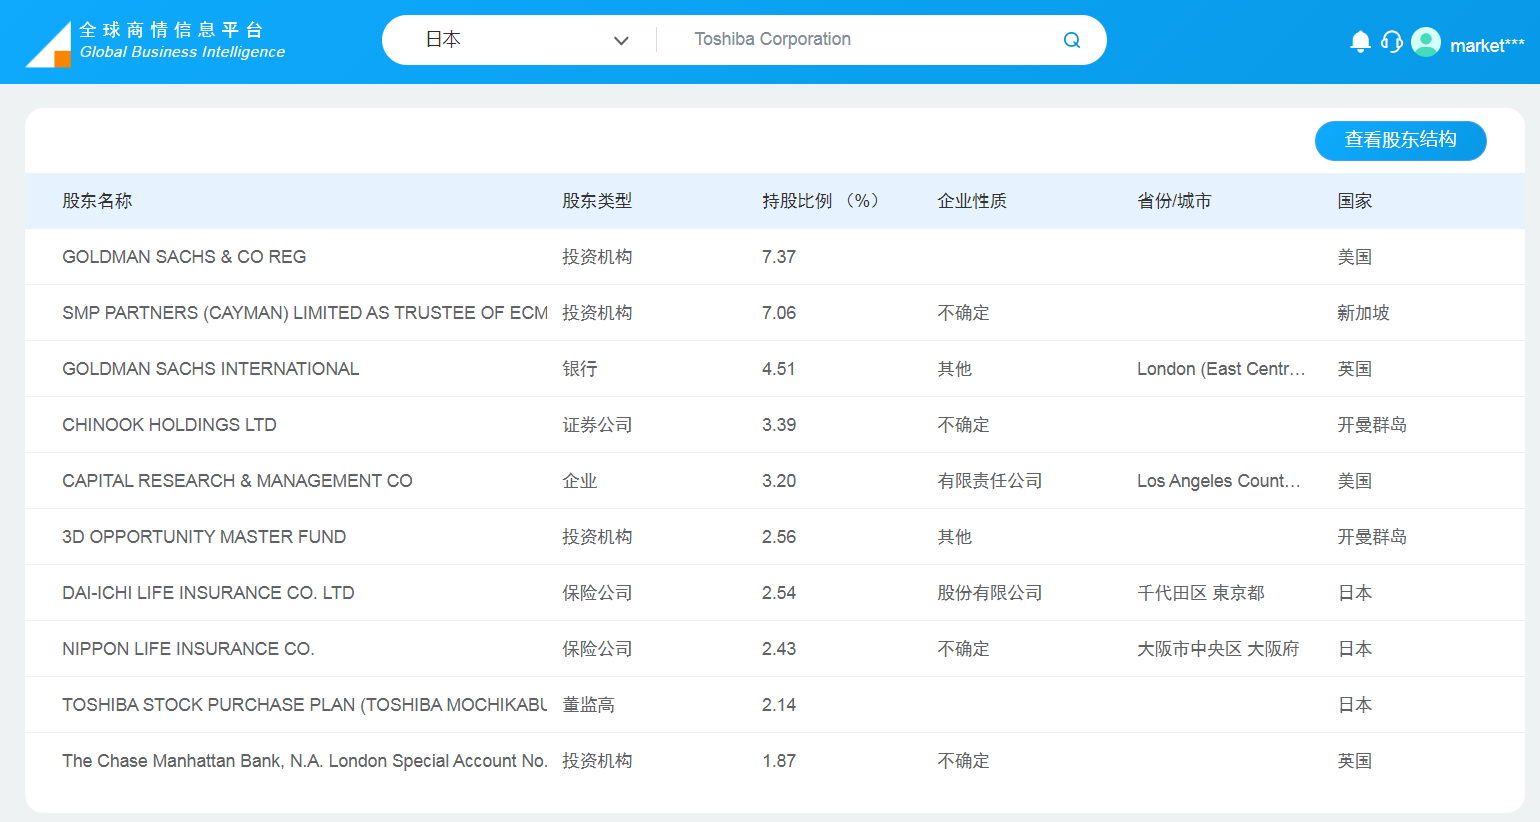Click the 7.37 shareholding value

point(779,257)
